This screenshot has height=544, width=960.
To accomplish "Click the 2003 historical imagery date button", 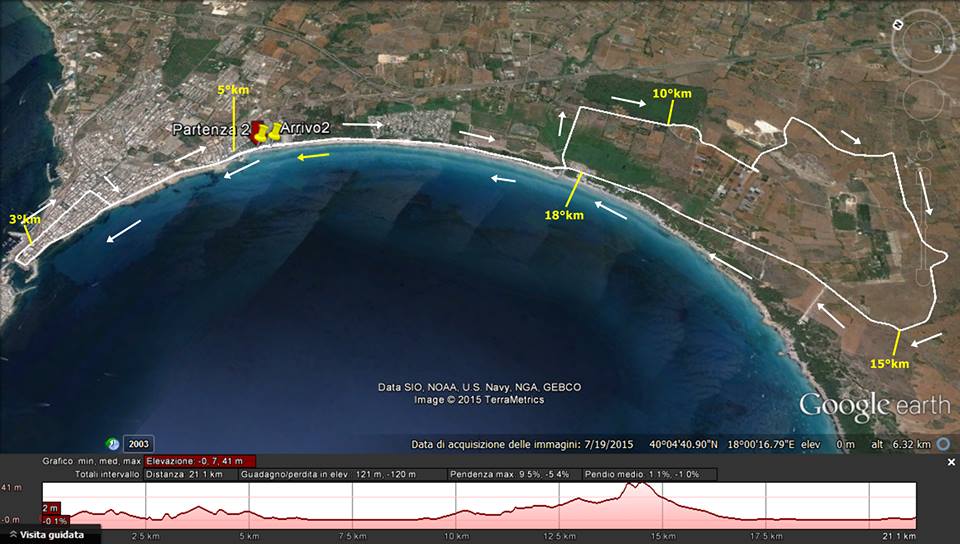I will coord(138,444).
